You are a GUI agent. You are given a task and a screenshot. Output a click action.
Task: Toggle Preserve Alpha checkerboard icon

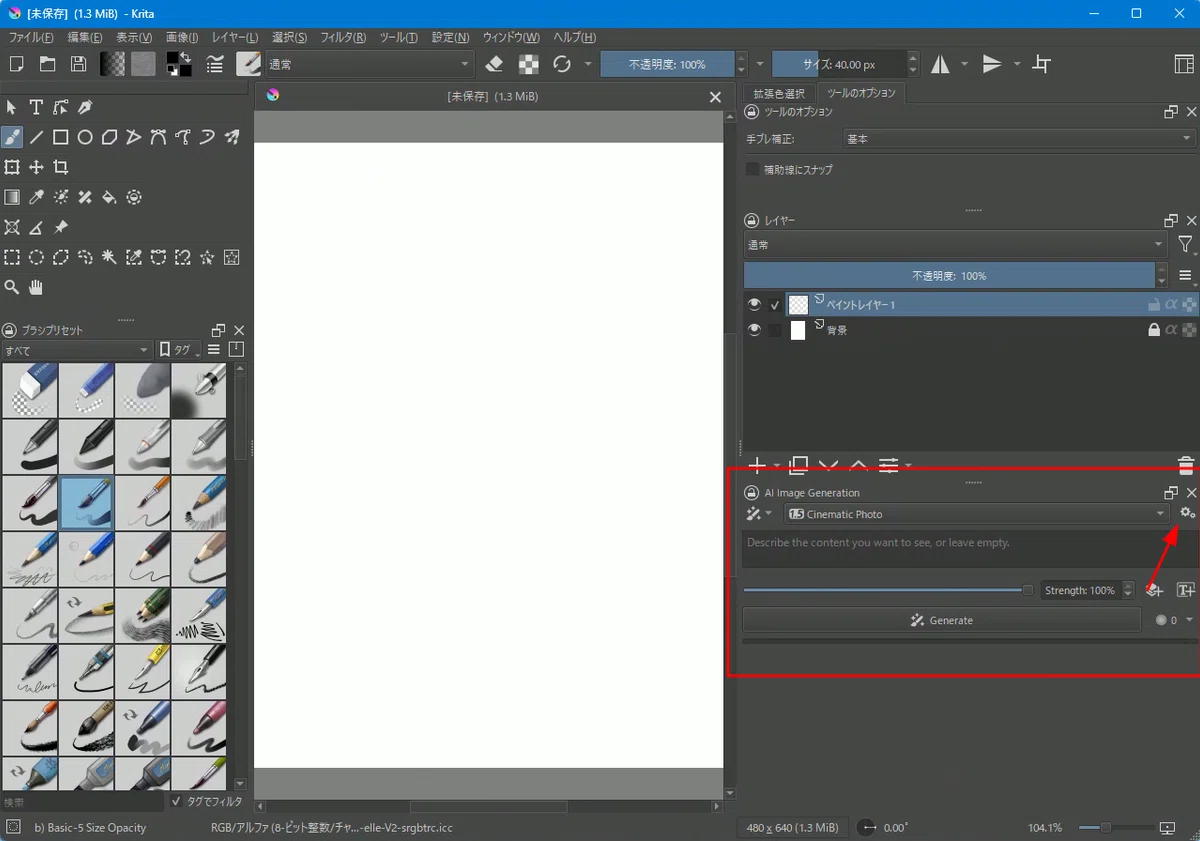tap(528, 64)
